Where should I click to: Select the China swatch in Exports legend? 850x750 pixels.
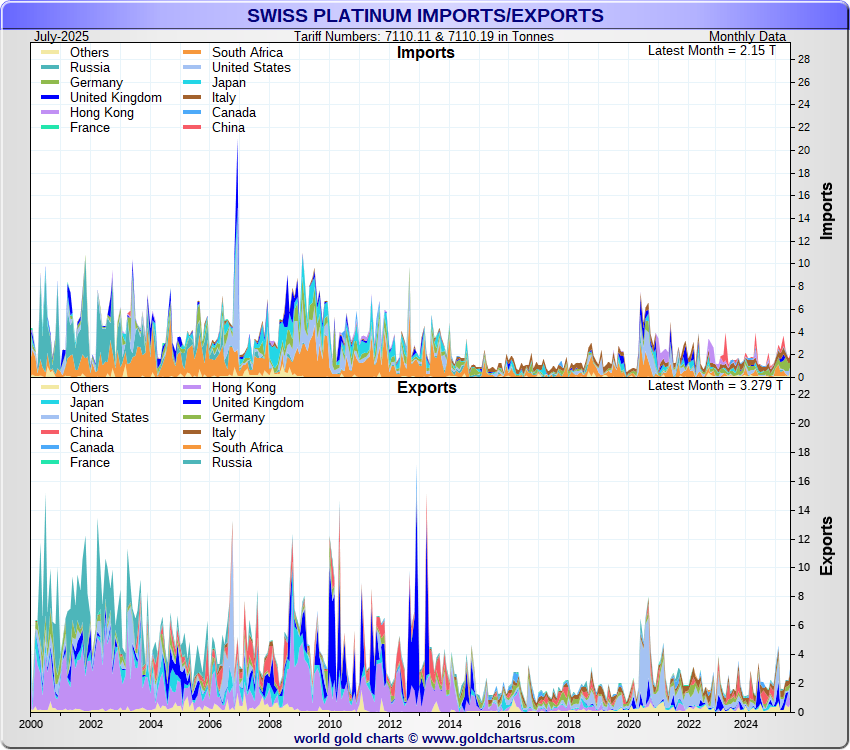pos(49,433)
